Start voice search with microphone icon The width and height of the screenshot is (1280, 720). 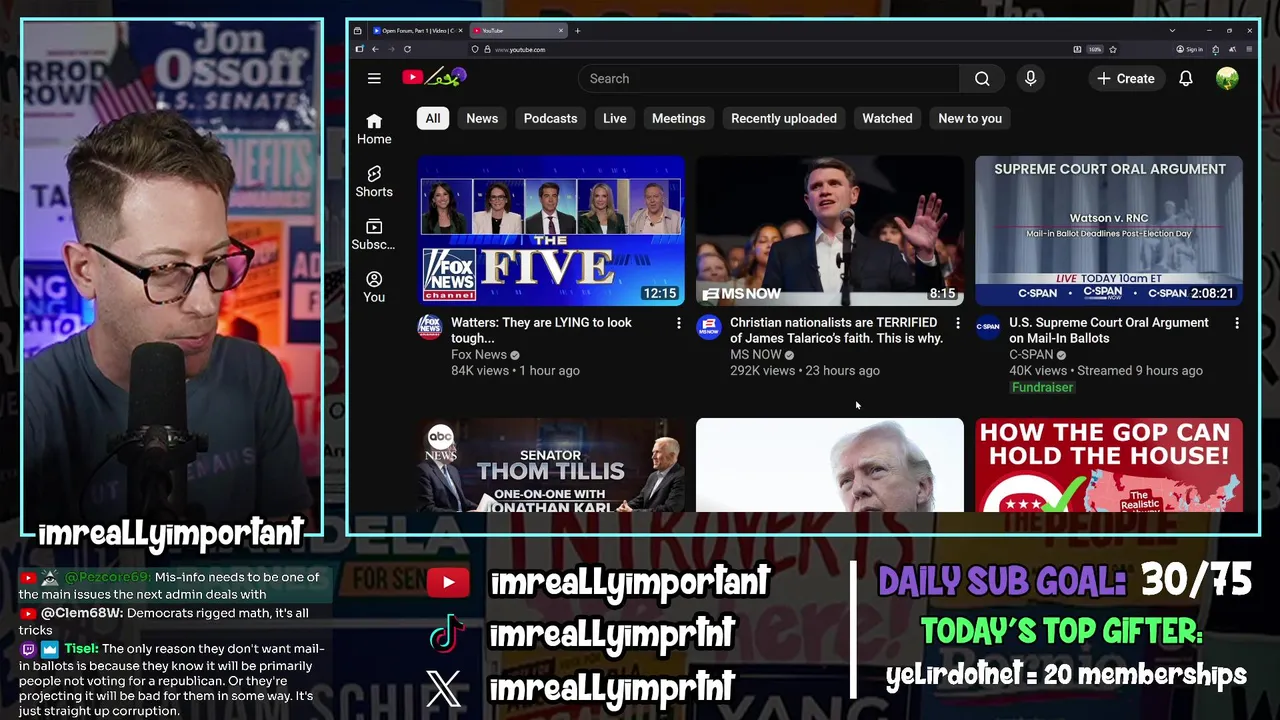pos(1030,78)
